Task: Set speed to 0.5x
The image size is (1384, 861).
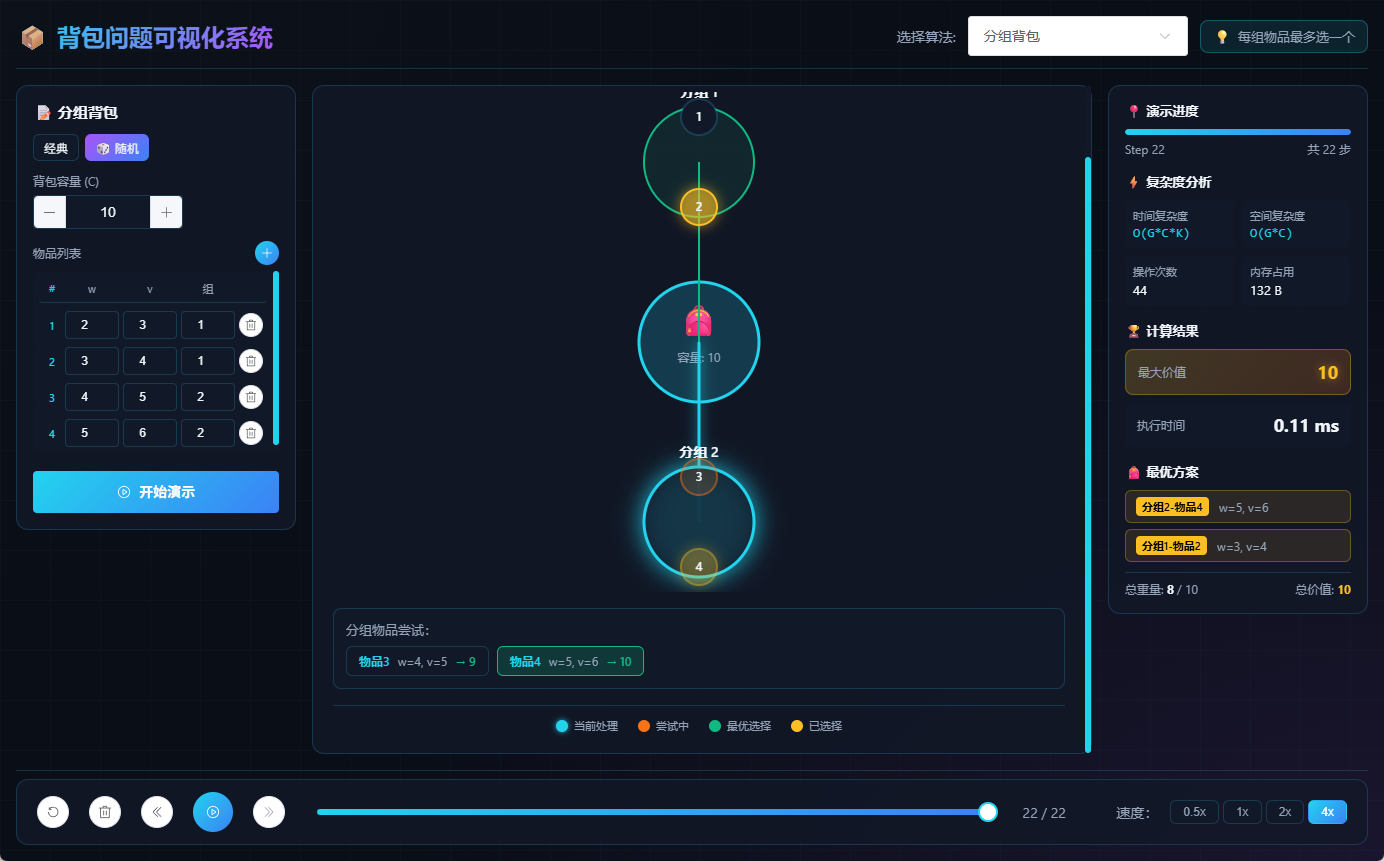Action: click(x=1194, y=812)
